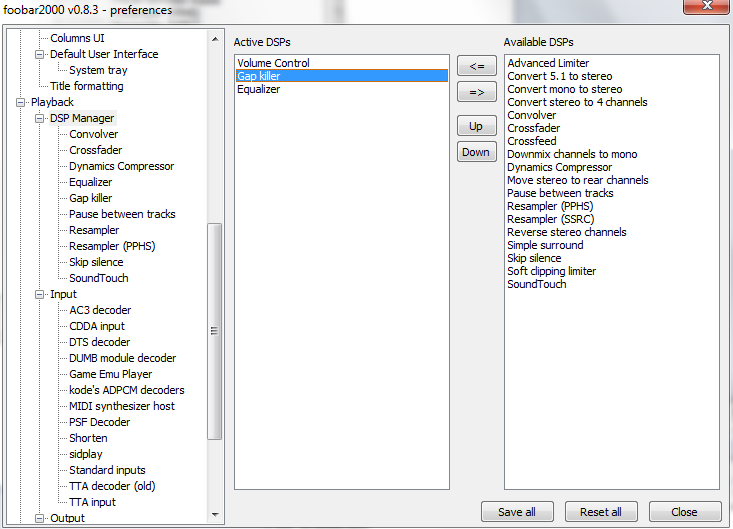Select Playback in the preferences tree

[x=52, y=102]
